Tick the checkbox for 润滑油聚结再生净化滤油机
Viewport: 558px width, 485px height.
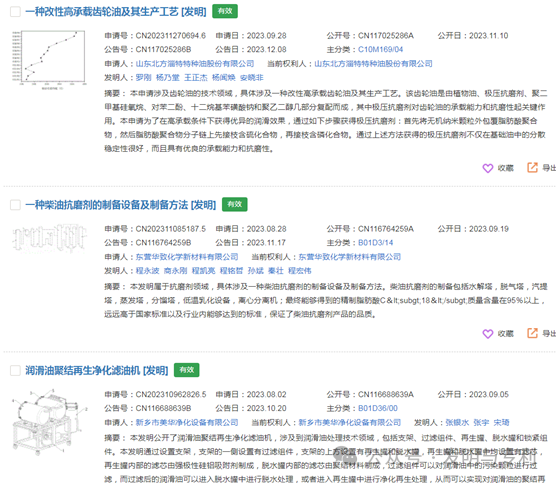[x=15, y=370]
